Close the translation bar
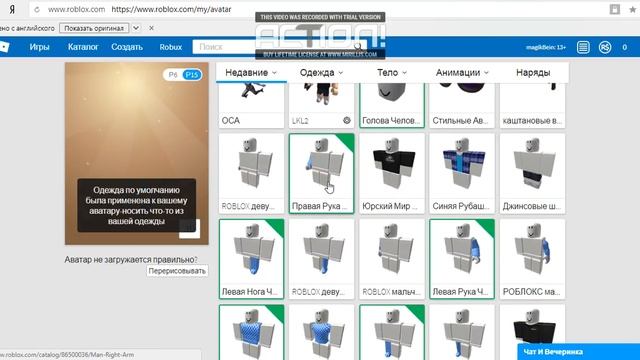 pos(151,28)
